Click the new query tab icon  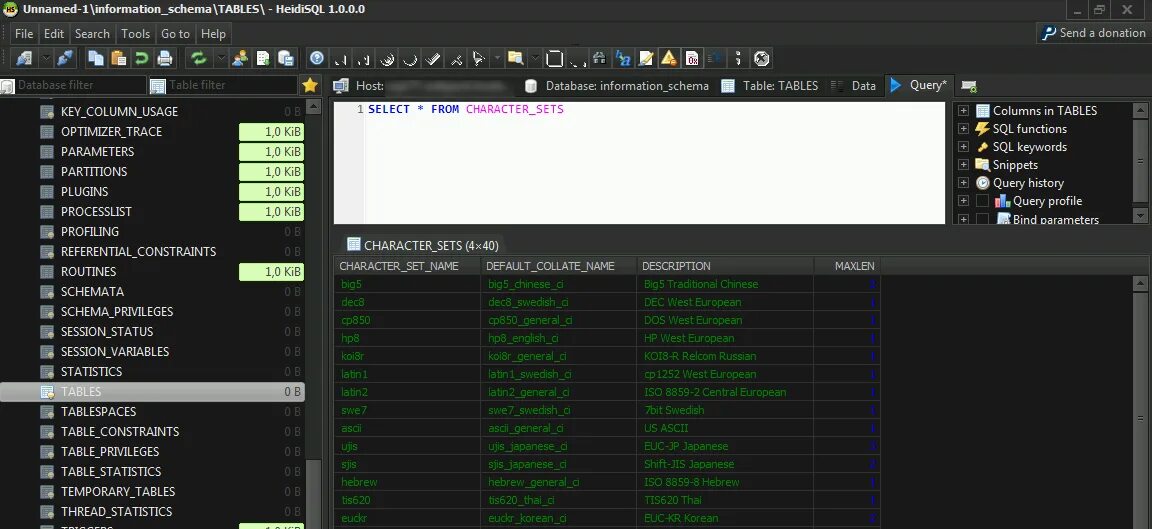pyautogui.click(x=969, y=86)
